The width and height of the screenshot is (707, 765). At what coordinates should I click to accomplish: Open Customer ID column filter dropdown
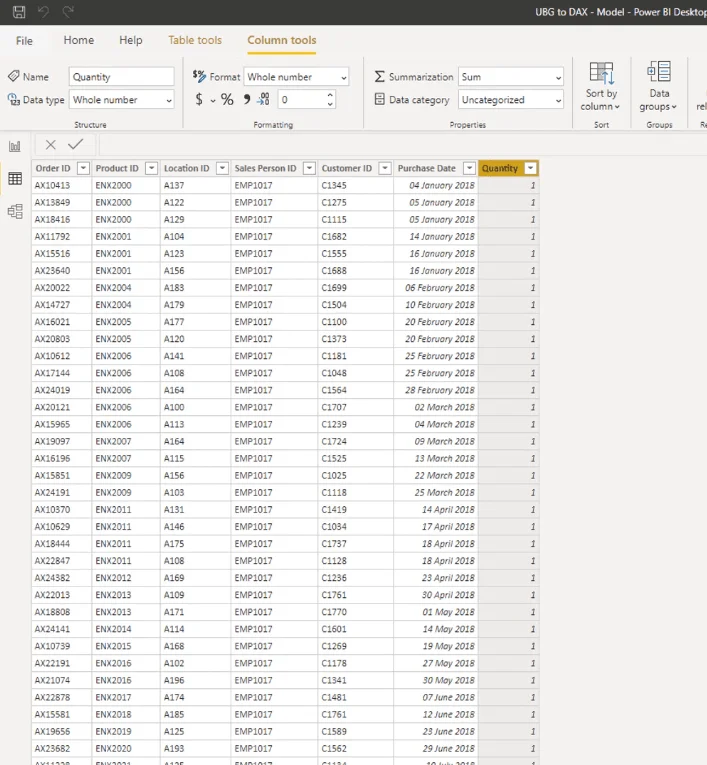point(385,168)
